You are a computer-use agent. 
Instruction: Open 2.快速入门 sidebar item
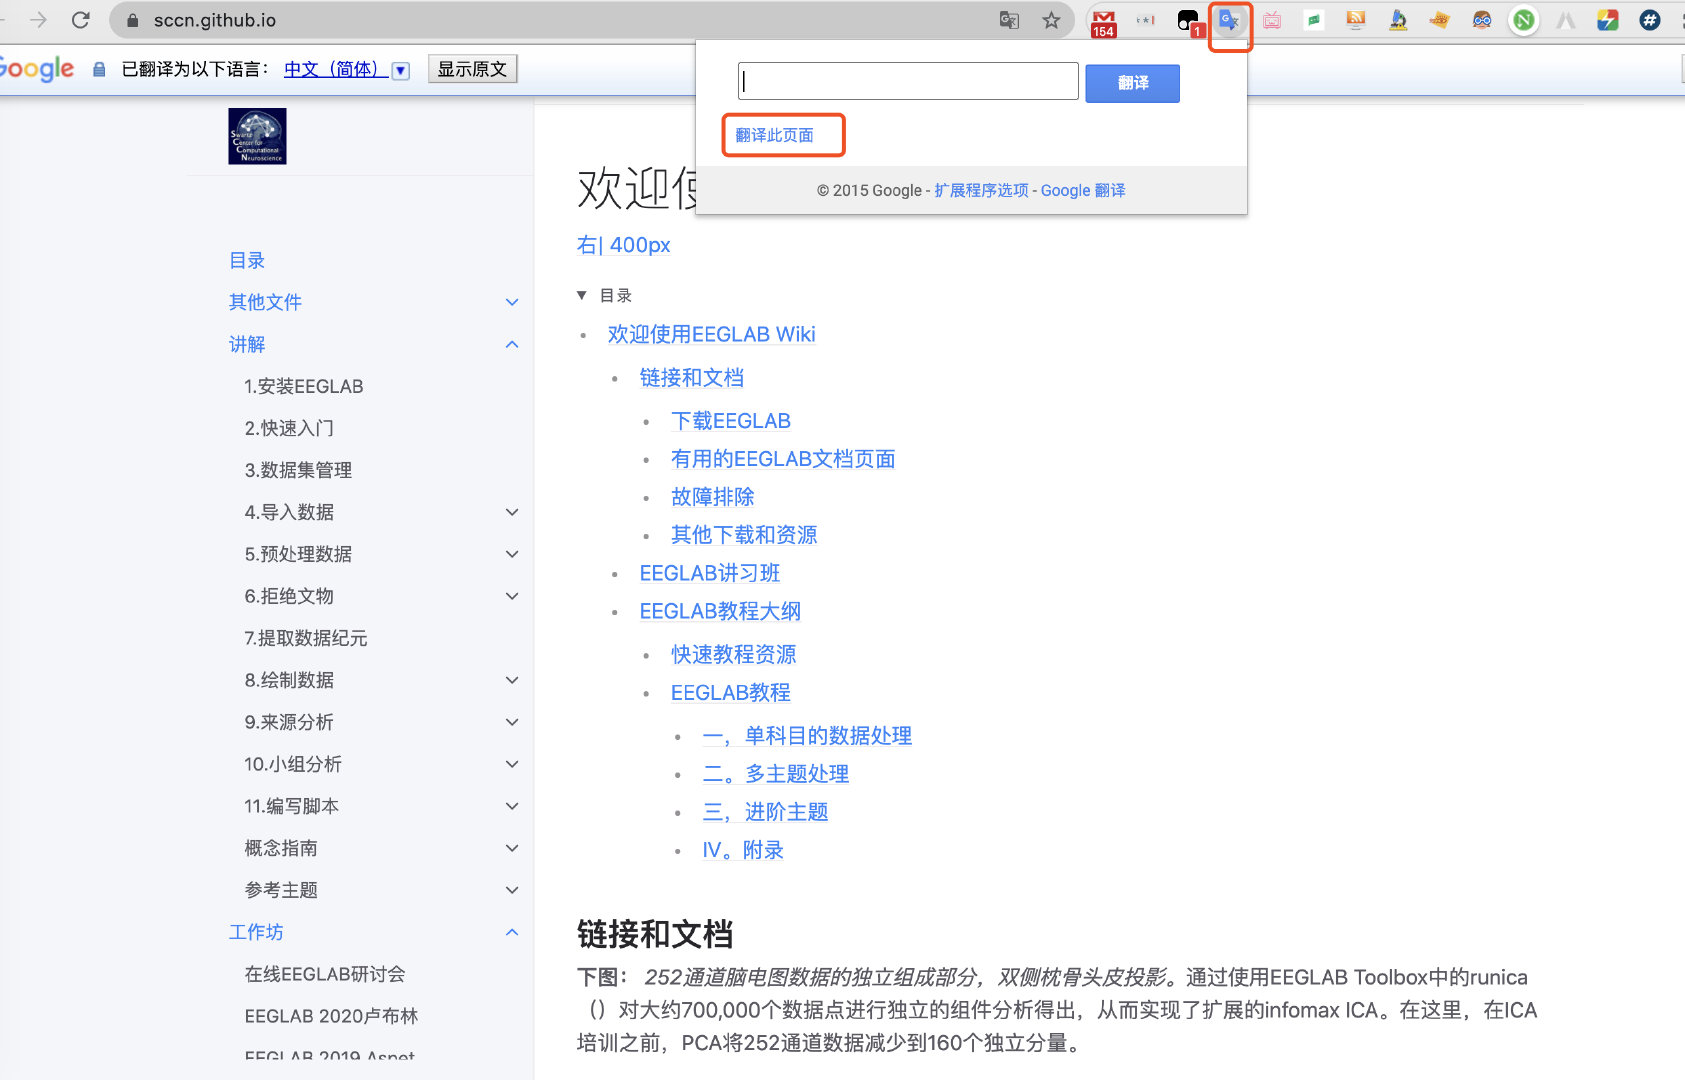click(289, 428)
